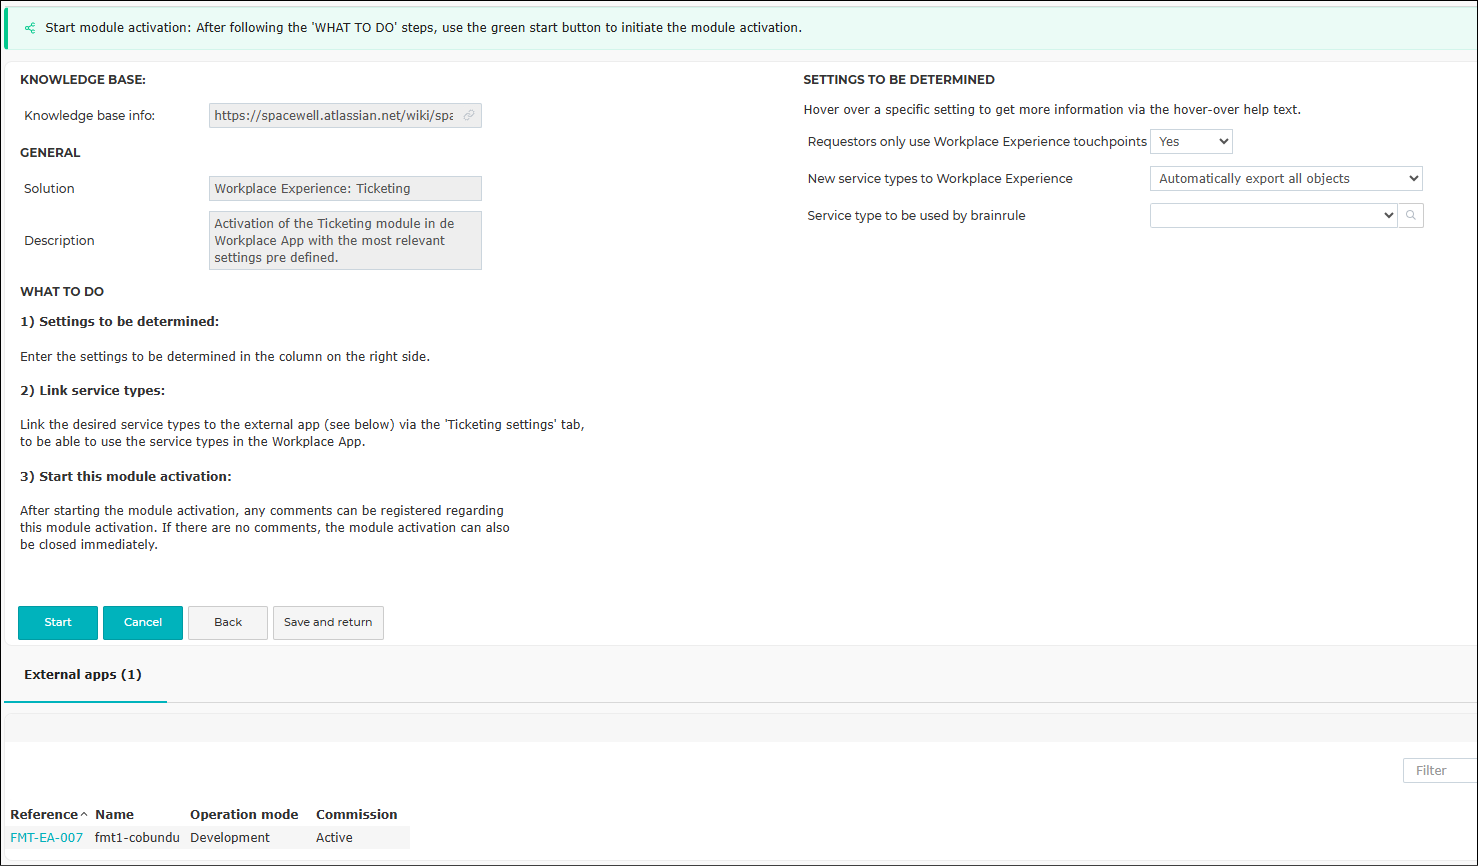Click the search icon beside brainrule service type
This screenshot has width=1478, height=866.
point(1411,216)
